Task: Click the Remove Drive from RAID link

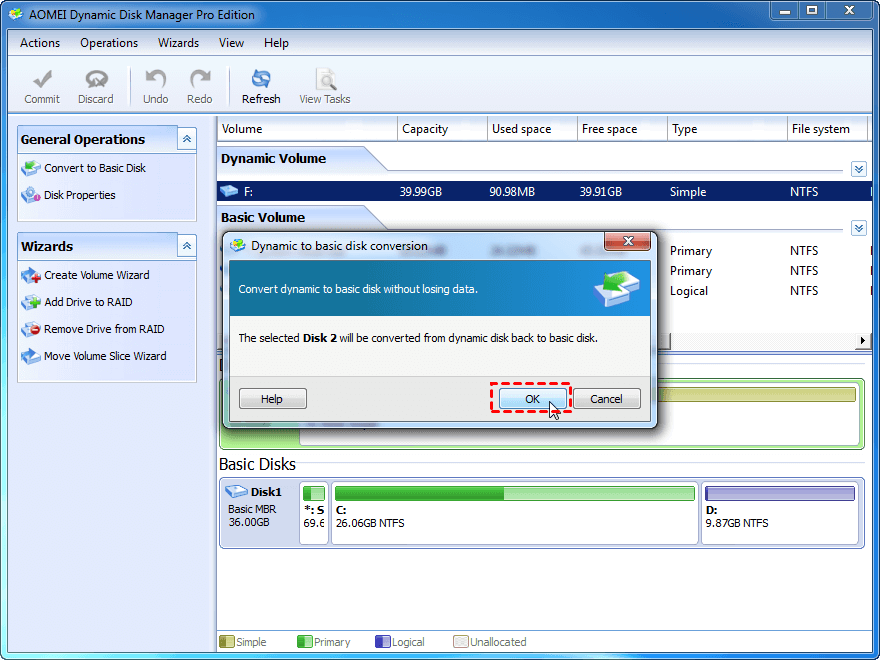Action: tap(104, 329)
